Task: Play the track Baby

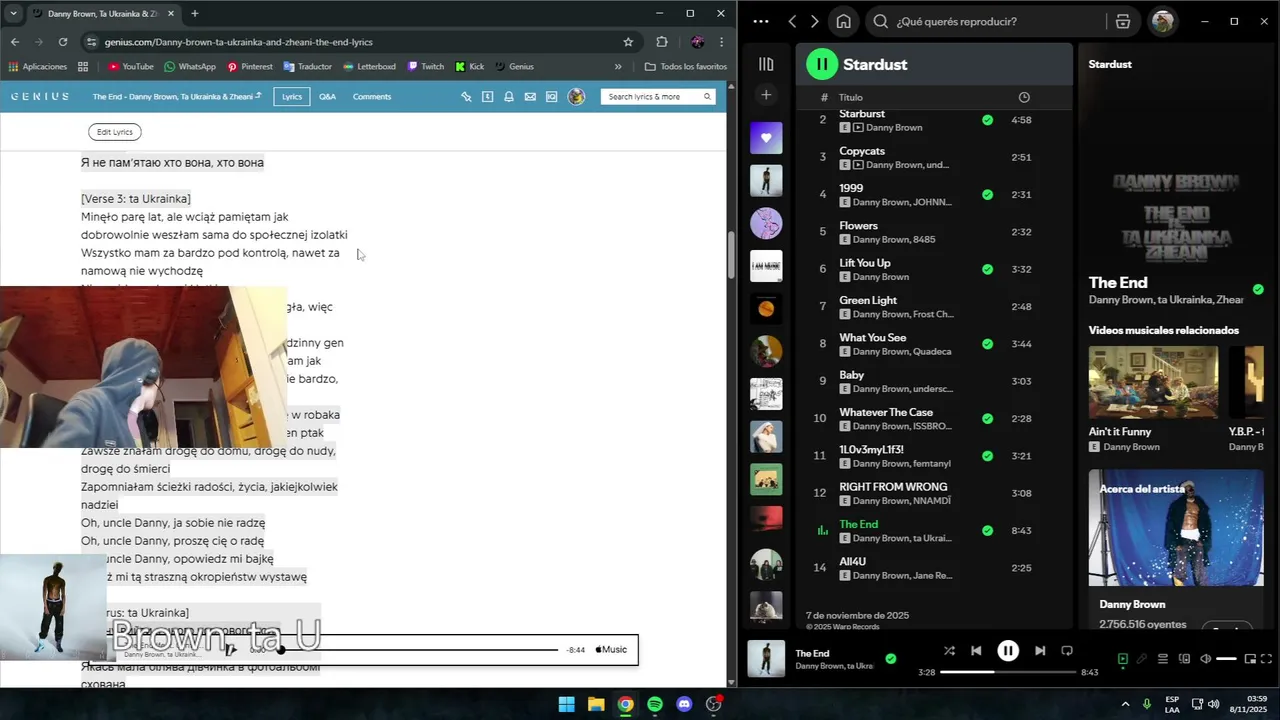Action: (x=934, y=381)
